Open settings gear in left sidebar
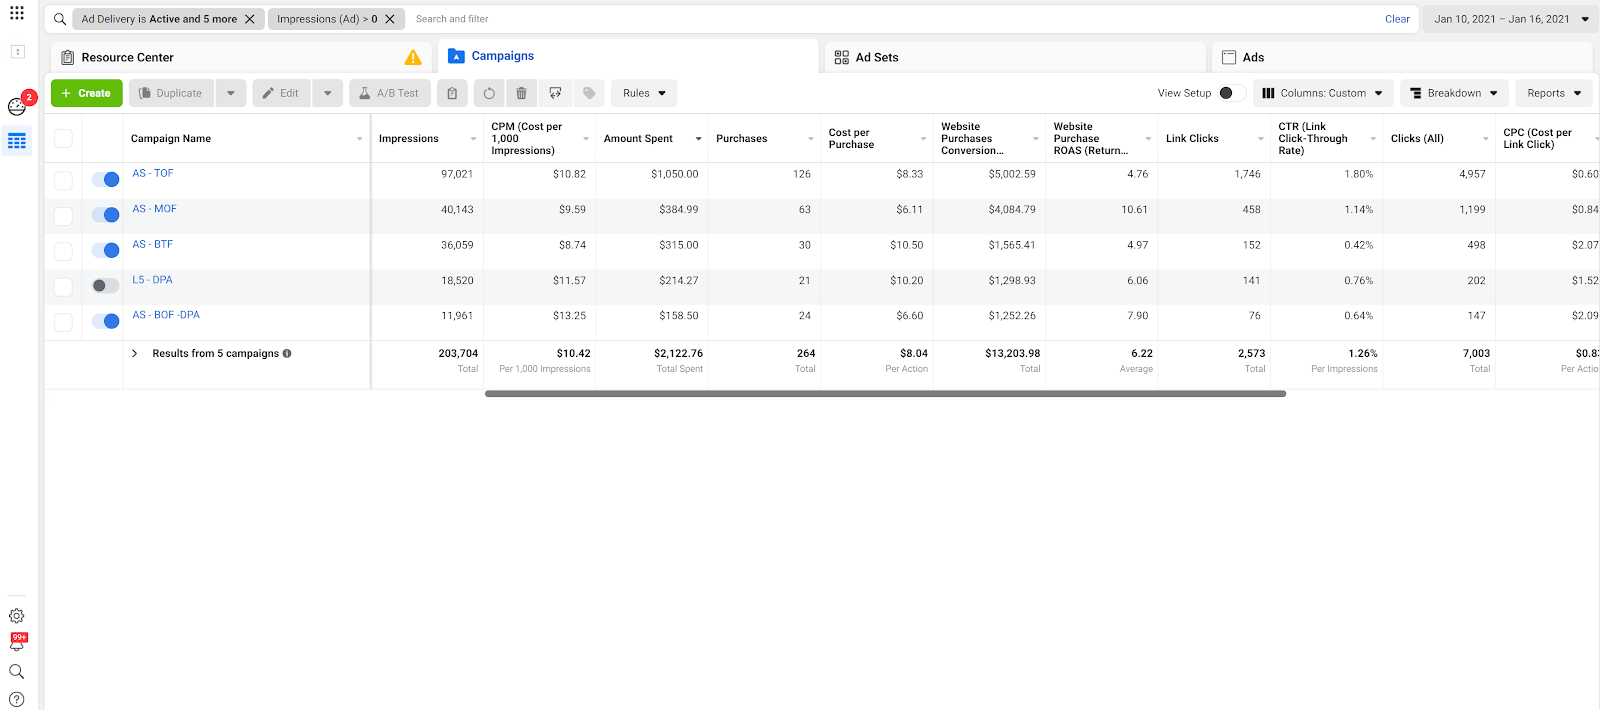The height and width of the screenshot is (710, 1600). pos(17,616)
